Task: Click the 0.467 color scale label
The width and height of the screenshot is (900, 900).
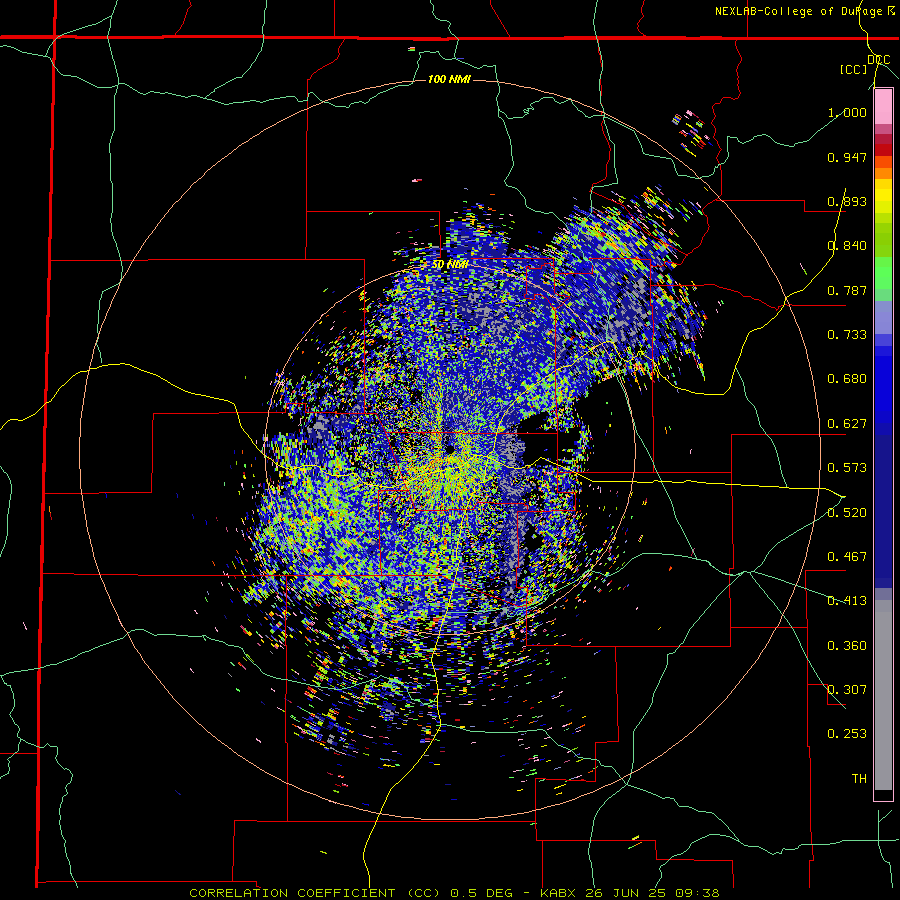Action: (847, 557)
